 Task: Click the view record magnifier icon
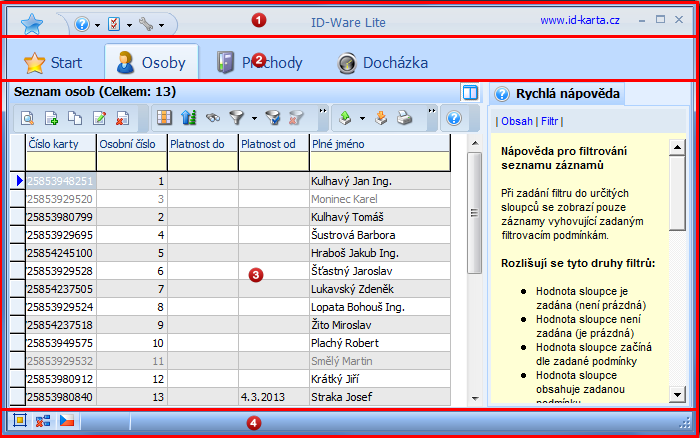coord(28,118)
